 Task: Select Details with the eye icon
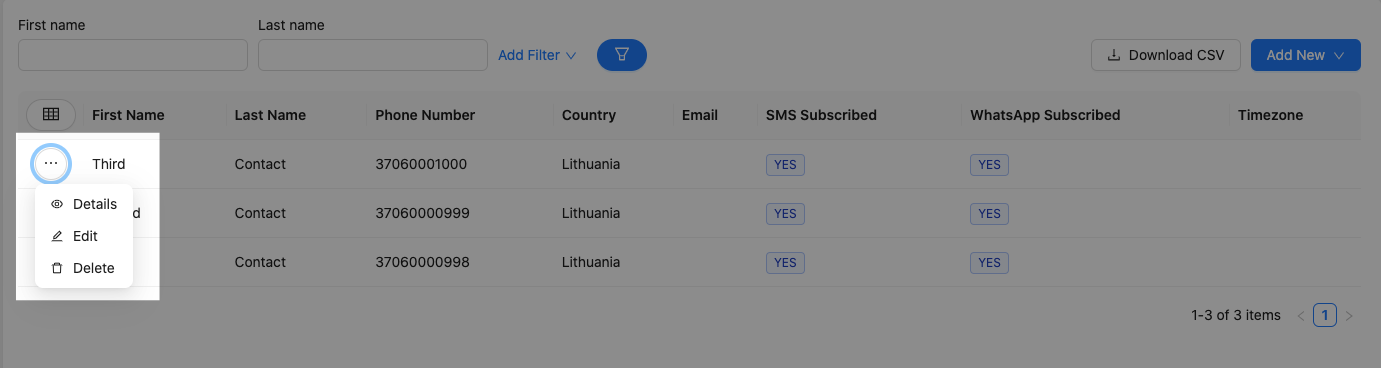(84, 204)
